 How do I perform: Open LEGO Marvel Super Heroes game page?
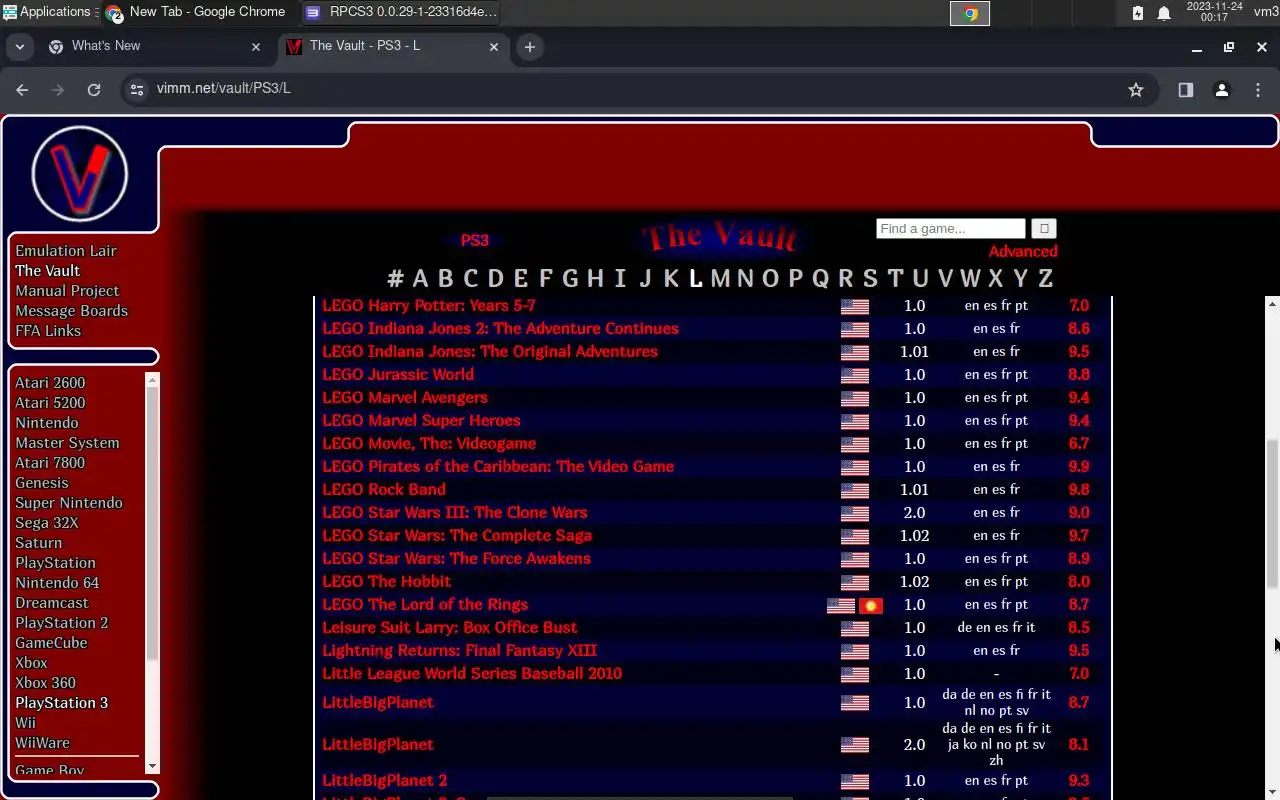421,421
